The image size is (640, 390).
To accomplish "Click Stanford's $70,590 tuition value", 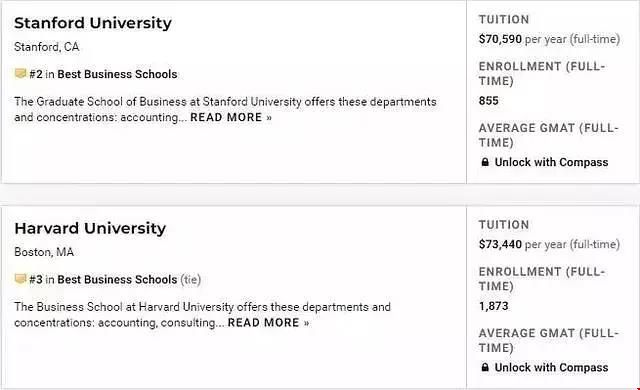I will click(x=500, y=39).
